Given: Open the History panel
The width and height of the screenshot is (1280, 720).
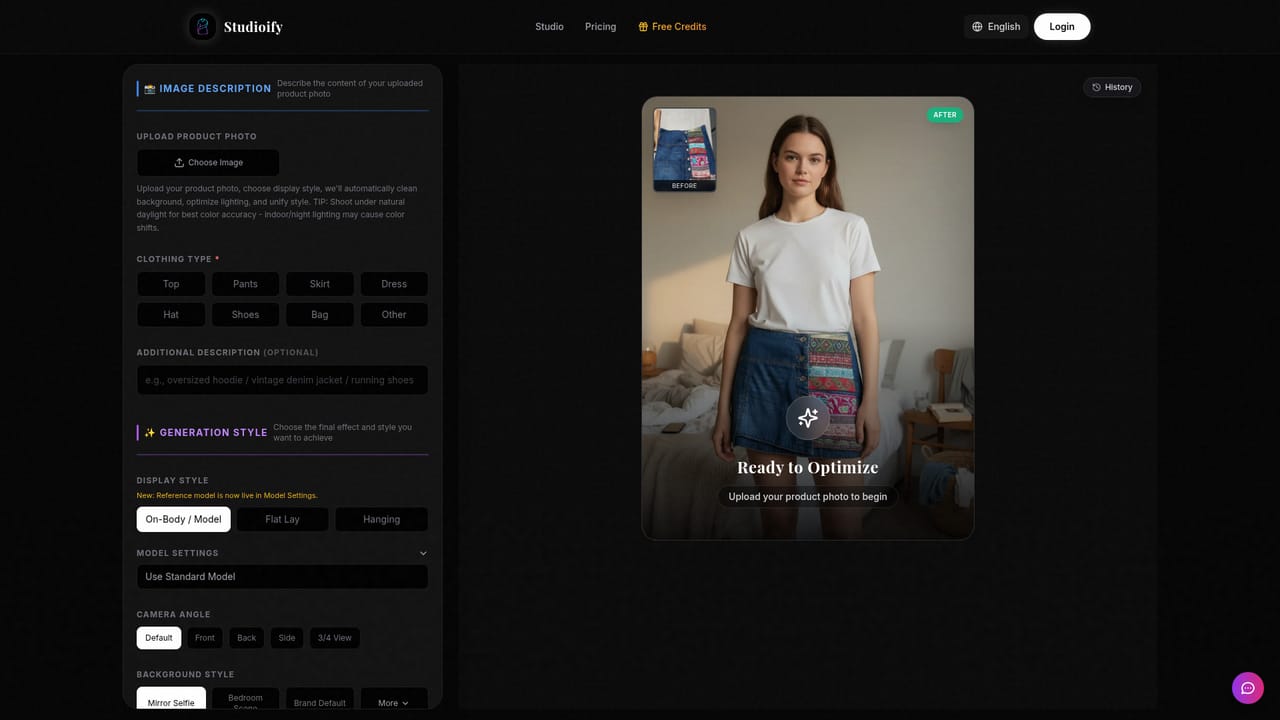Looking at the screenshot, I should 1112,87.
